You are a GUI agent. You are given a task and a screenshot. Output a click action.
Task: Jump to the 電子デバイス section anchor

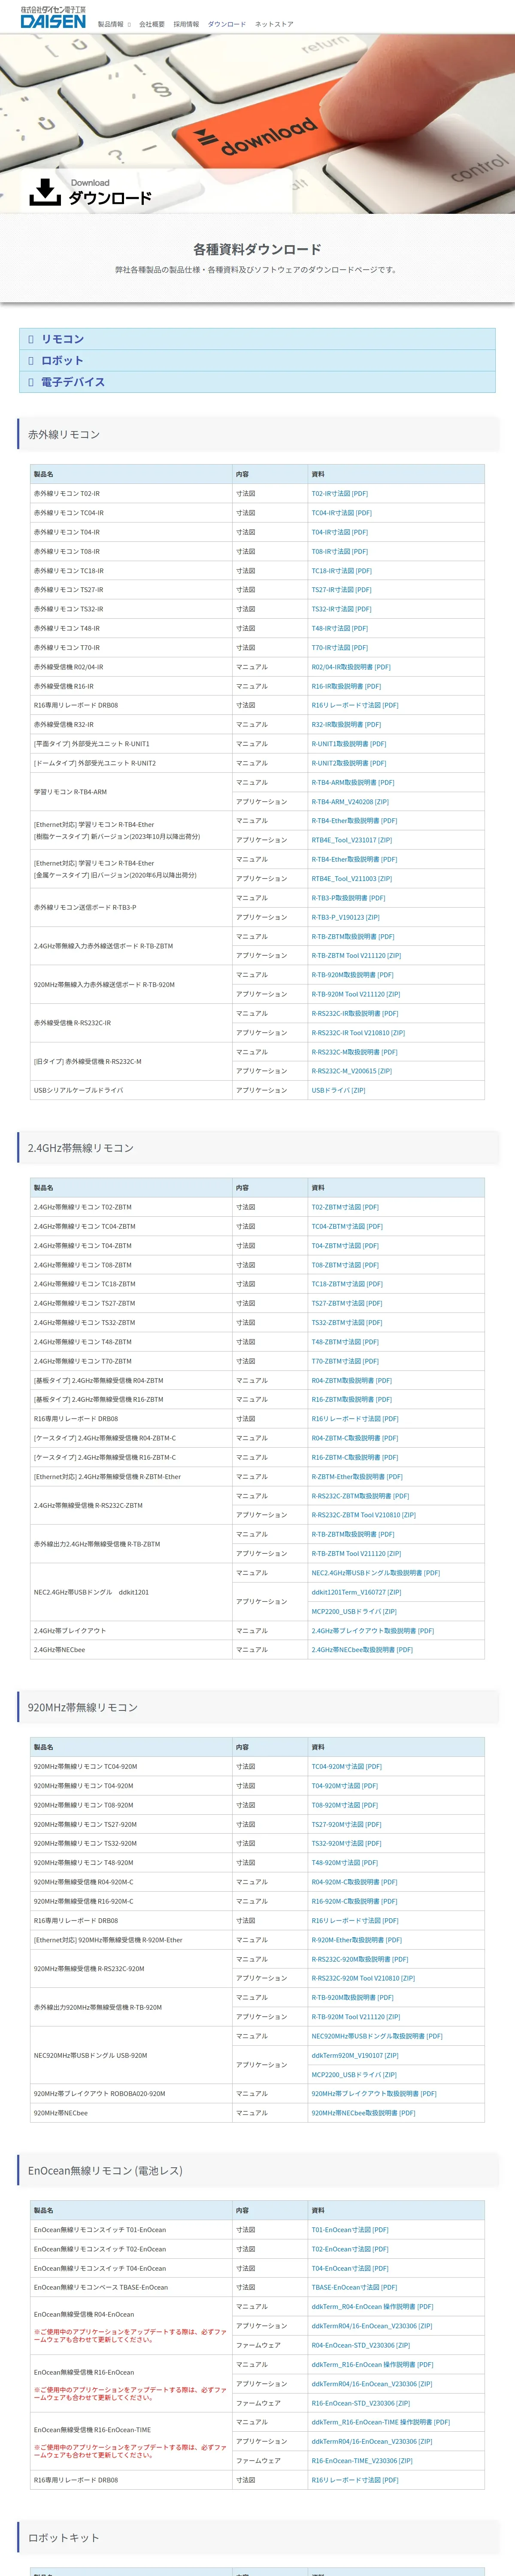(257, 382)
